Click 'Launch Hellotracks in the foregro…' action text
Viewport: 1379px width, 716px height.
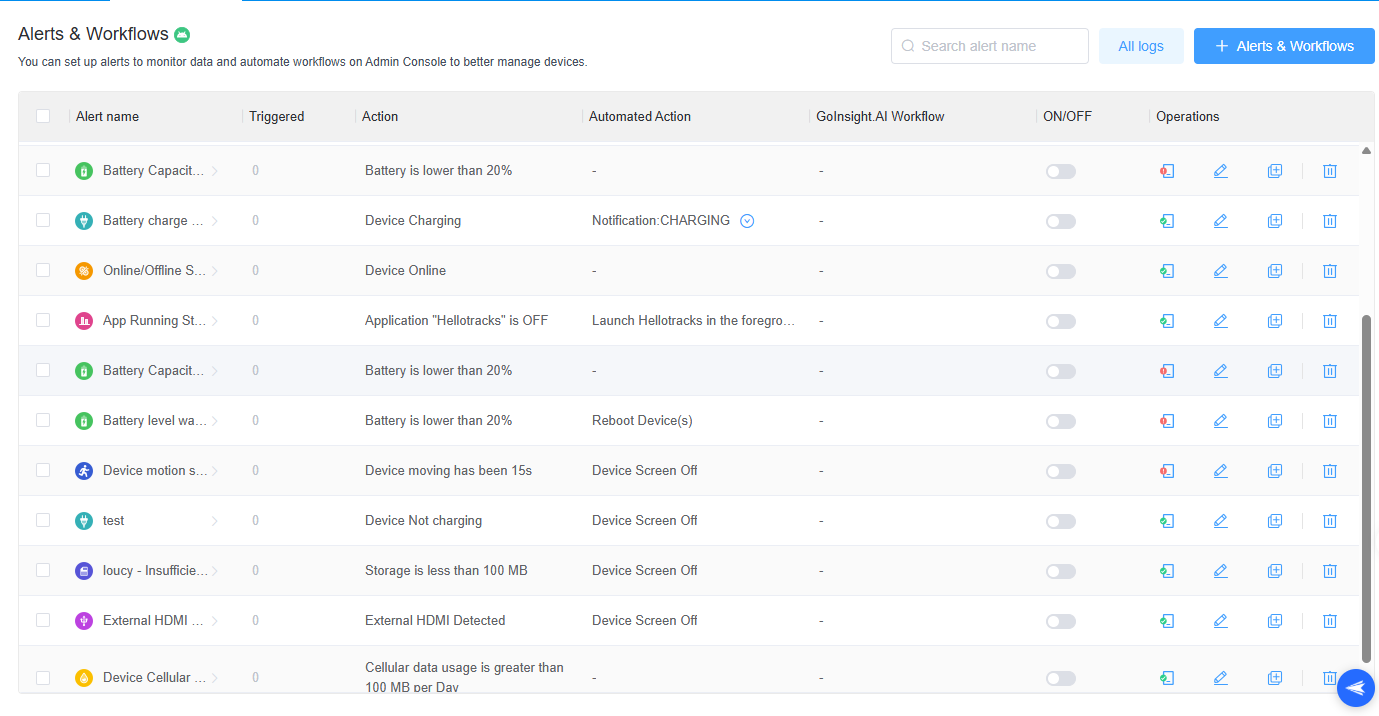coord(693,321)
